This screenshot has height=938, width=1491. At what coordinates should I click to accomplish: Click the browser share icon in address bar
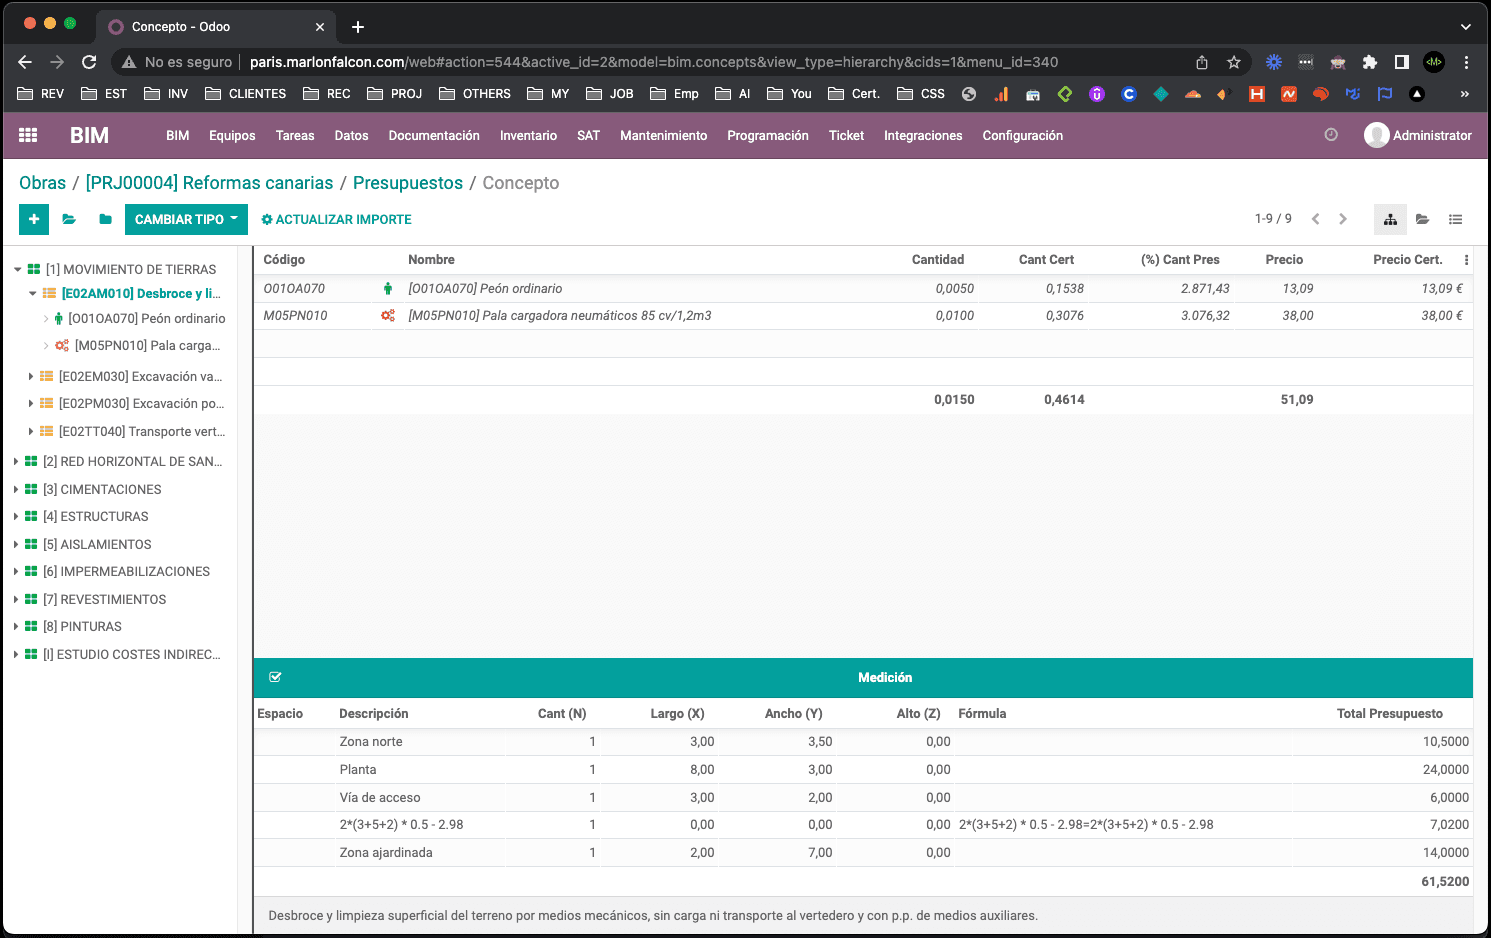(1202, 62)
